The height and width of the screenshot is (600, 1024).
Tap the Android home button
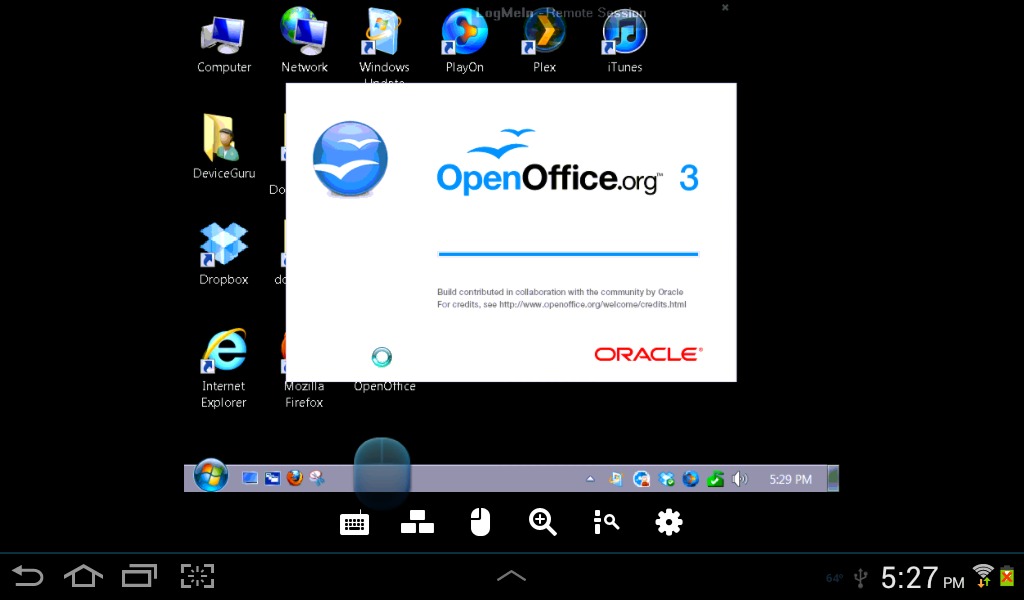tap(84, 576)
